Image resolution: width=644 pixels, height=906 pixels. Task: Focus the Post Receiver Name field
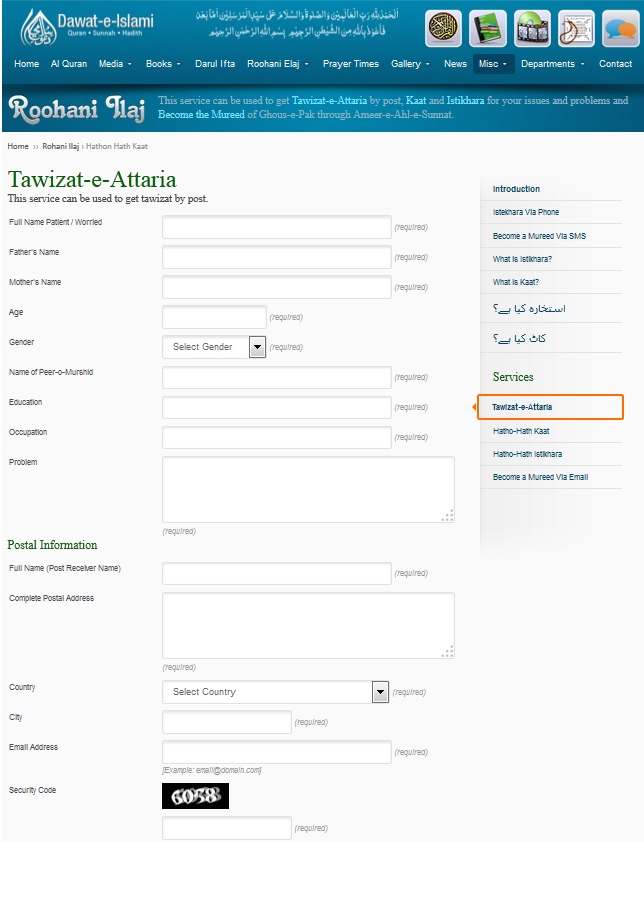[277, 573]
